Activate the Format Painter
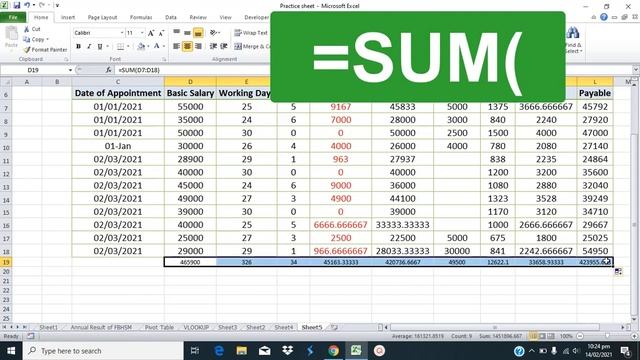 point(45,50)
